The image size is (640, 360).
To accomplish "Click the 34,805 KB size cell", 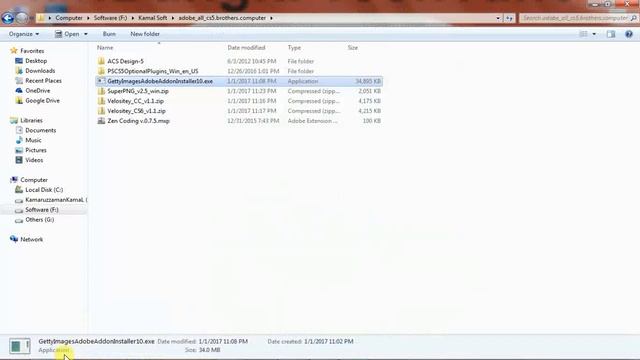I will (368, 81).
